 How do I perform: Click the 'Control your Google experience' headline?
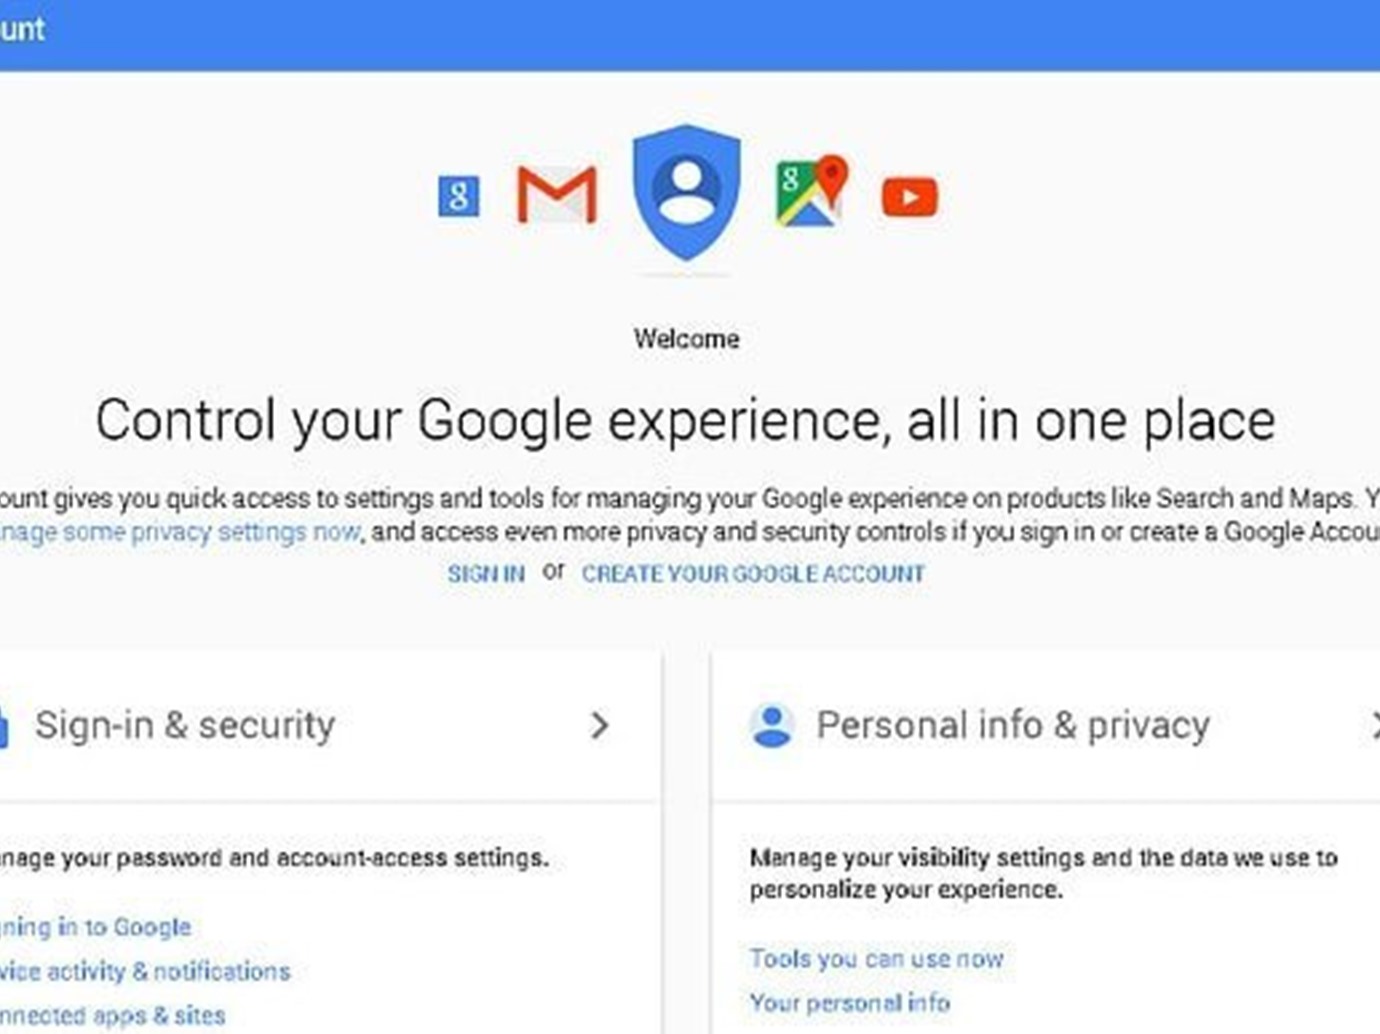686,420
